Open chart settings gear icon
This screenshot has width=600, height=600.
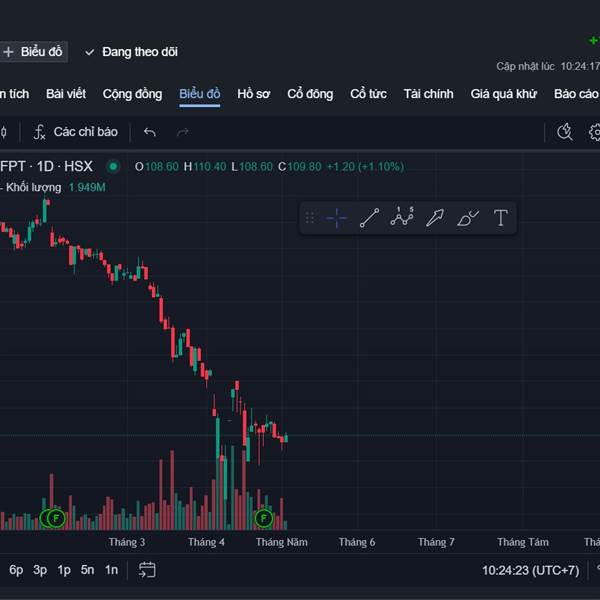tap(594, 132)
